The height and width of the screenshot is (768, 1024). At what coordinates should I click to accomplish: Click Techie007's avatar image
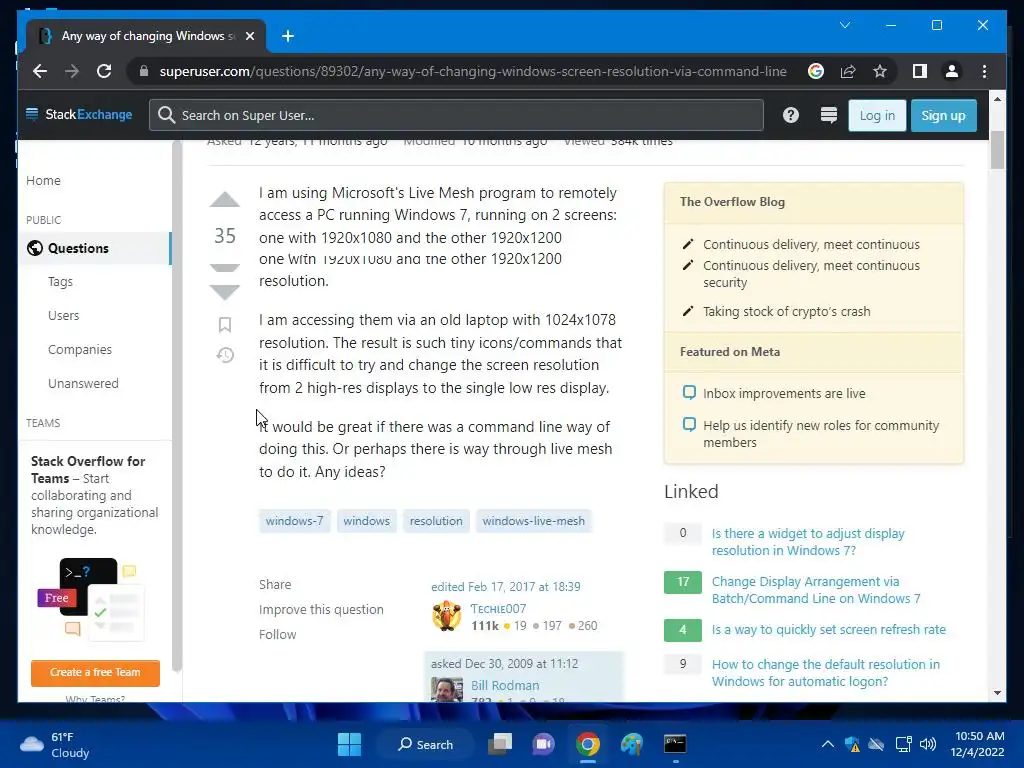coord(447,616)
